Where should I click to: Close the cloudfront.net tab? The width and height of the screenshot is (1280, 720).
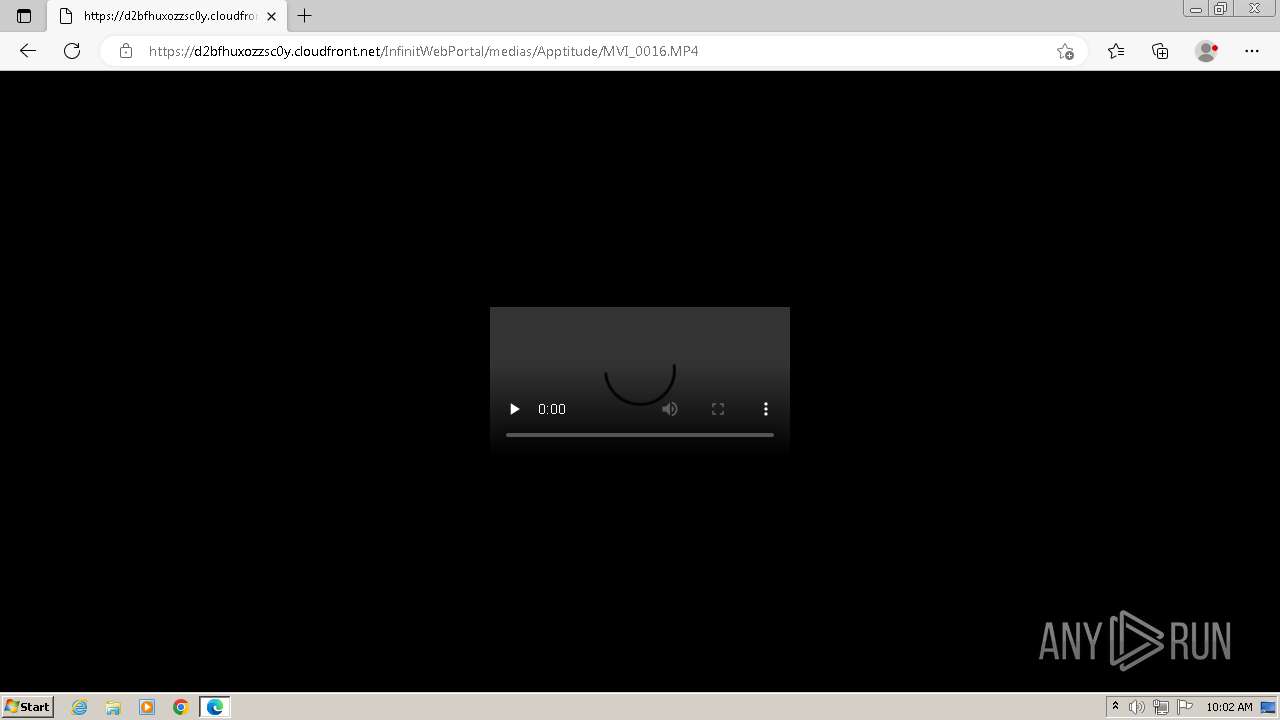point(271,16)
